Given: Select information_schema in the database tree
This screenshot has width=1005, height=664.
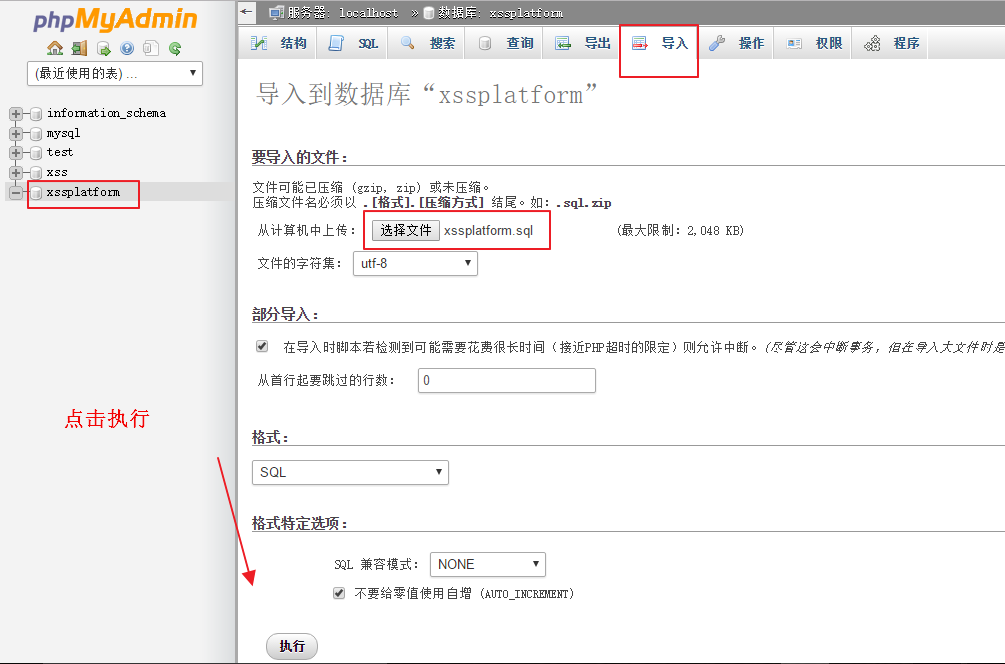Looking at the screenshot, I should coord(106,113).
